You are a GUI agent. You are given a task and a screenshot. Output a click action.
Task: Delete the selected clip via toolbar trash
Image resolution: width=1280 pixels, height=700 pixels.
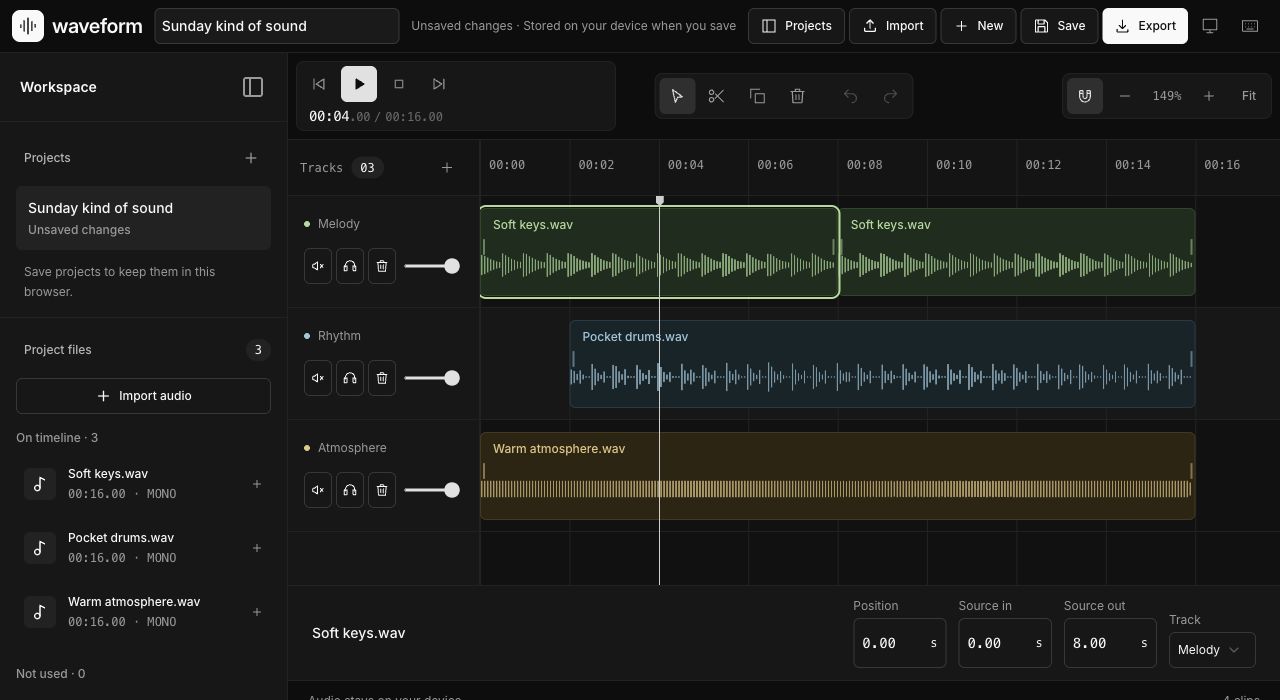click(797, 96)
